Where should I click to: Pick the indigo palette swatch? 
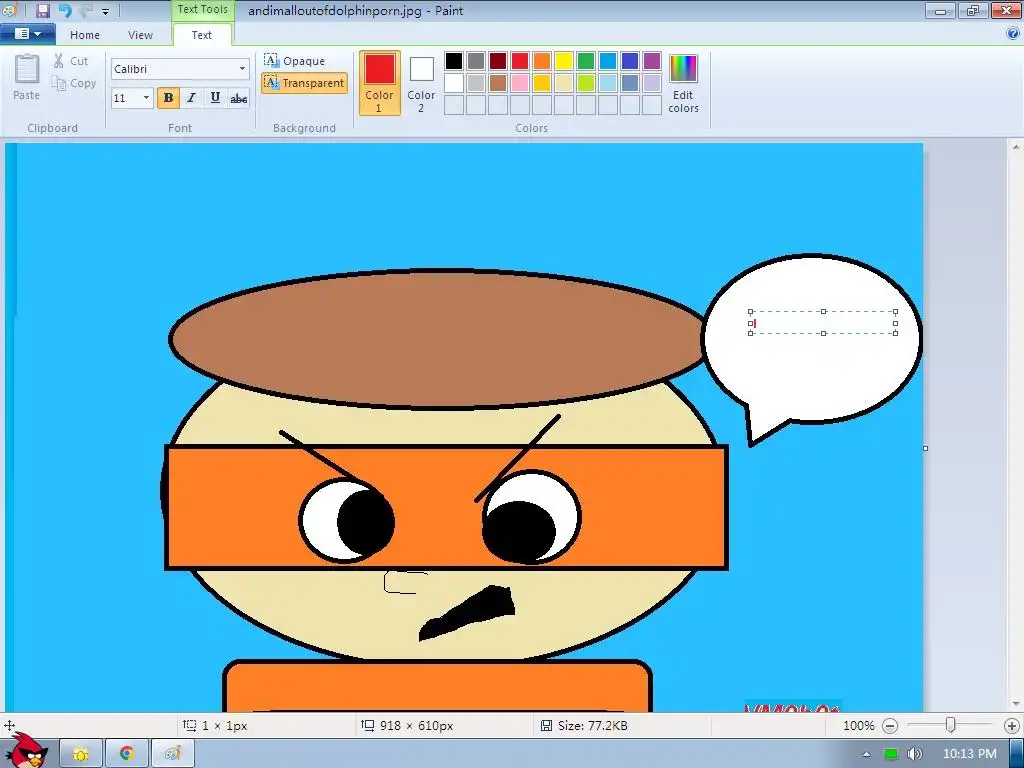[x=630, y=61]
